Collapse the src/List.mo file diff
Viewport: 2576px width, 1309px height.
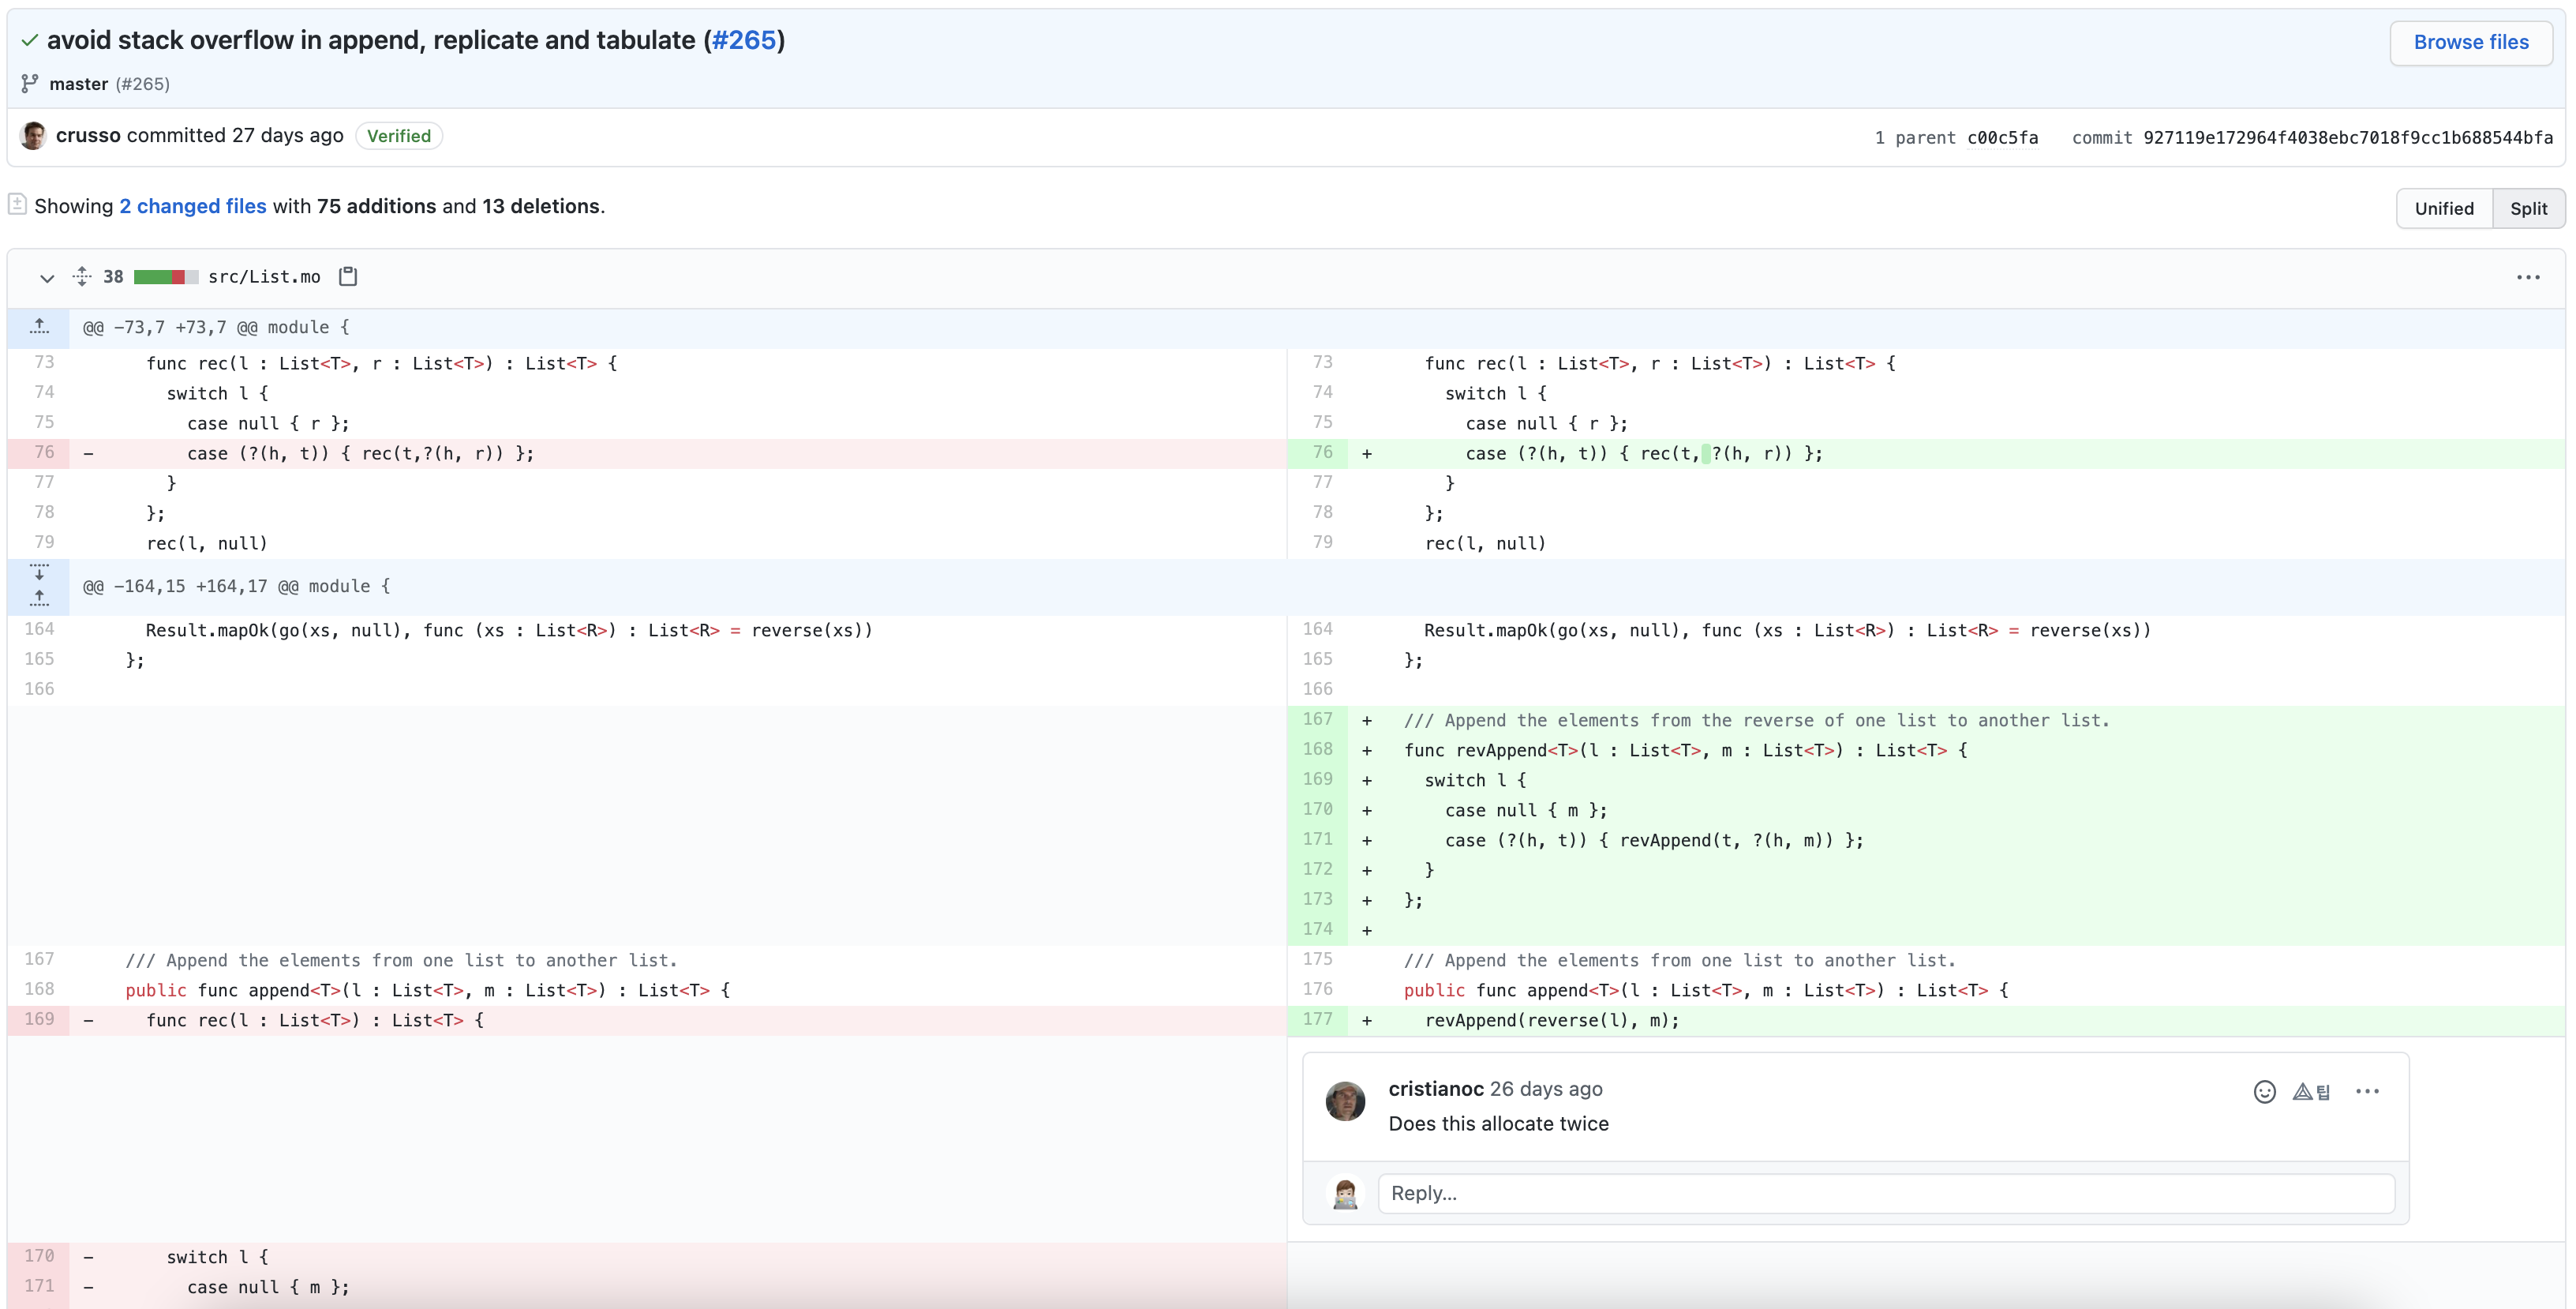(x=46, y=277)
